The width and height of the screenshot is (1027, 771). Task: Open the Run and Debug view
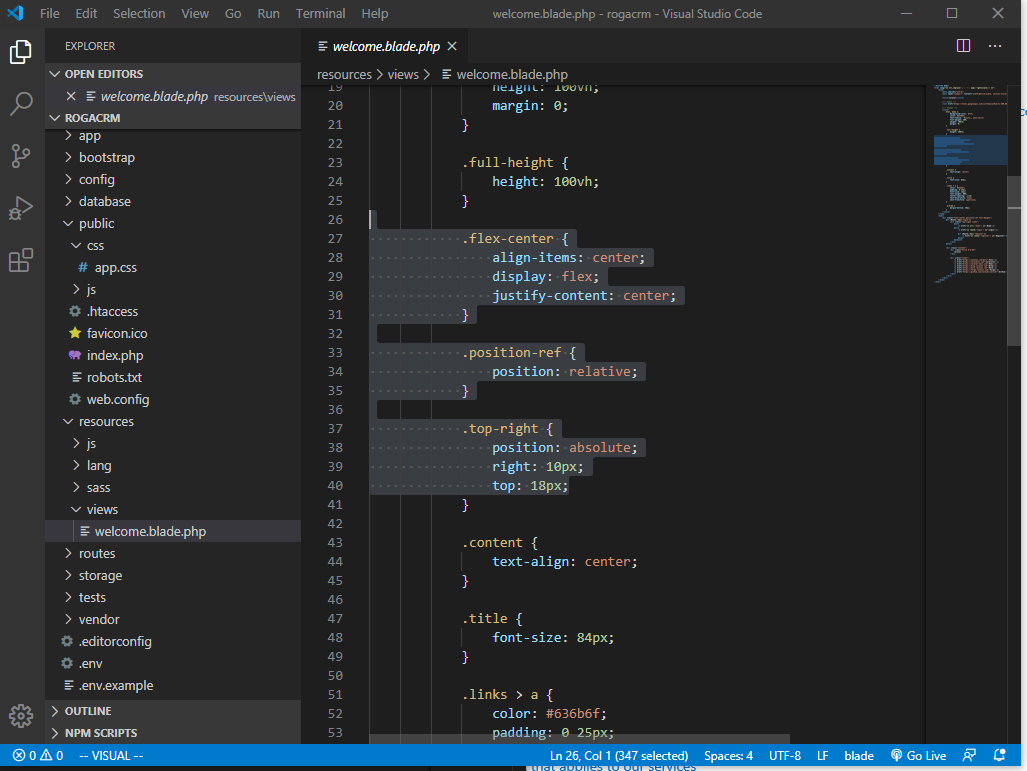point(22,208)
